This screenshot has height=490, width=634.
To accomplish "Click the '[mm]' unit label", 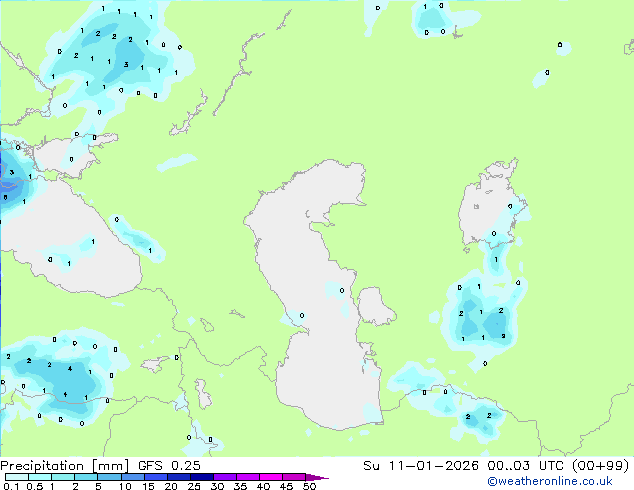I will pos(111,466).
